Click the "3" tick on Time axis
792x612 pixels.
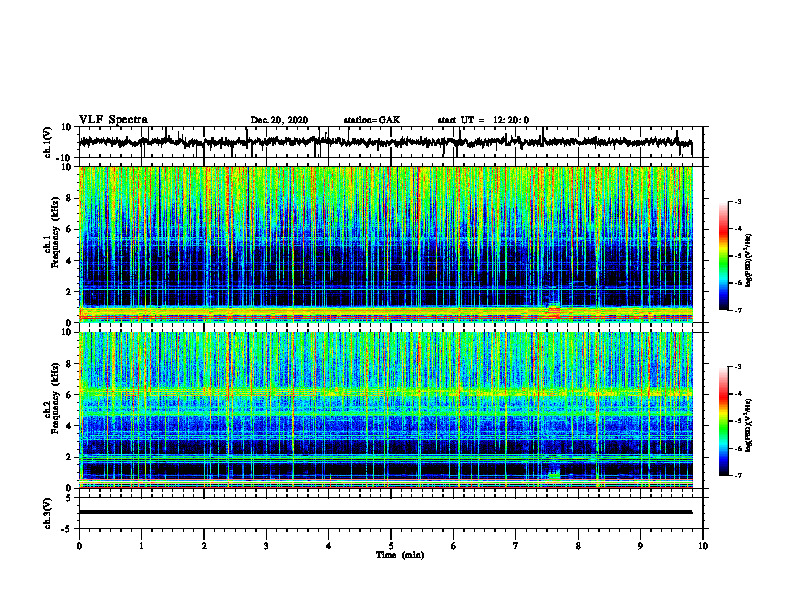pyautogui.click(x=266, y=546)
